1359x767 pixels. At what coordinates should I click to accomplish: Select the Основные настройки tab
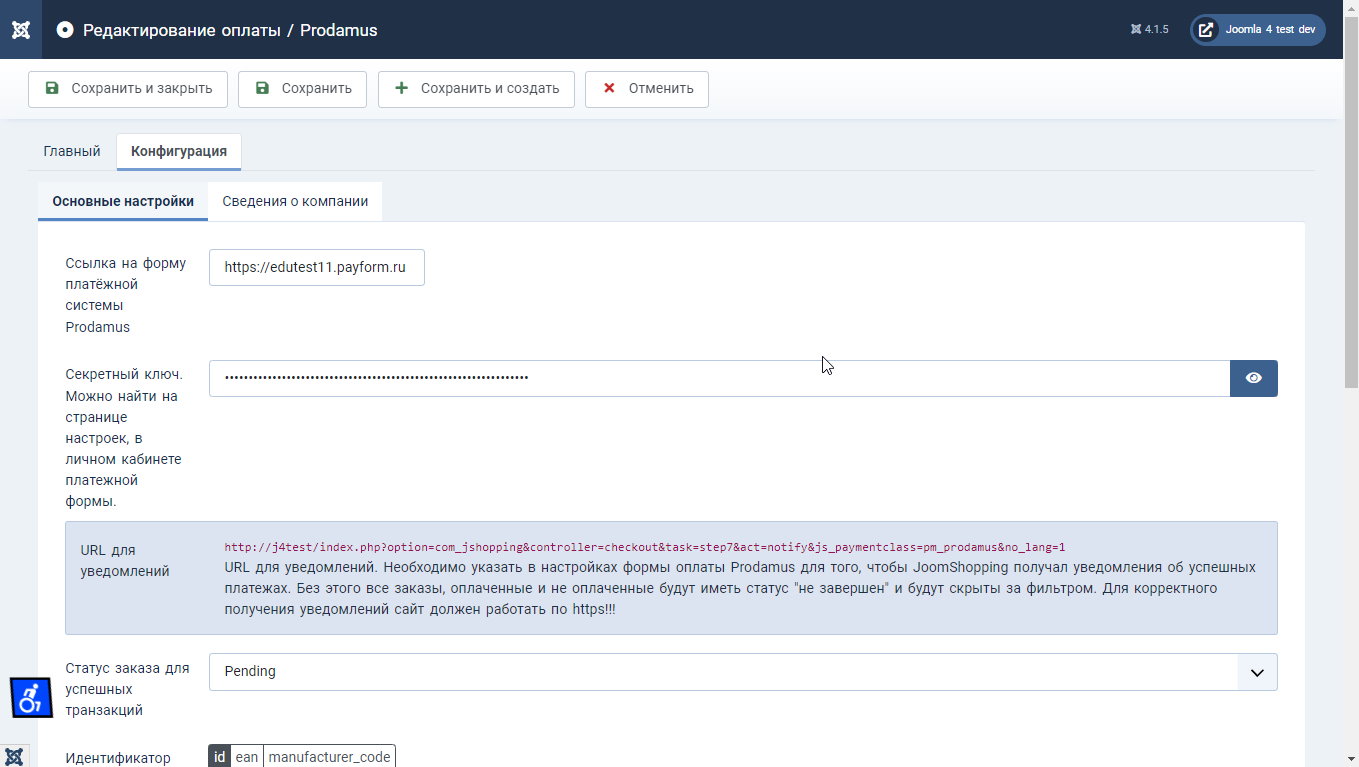(123, 201)
